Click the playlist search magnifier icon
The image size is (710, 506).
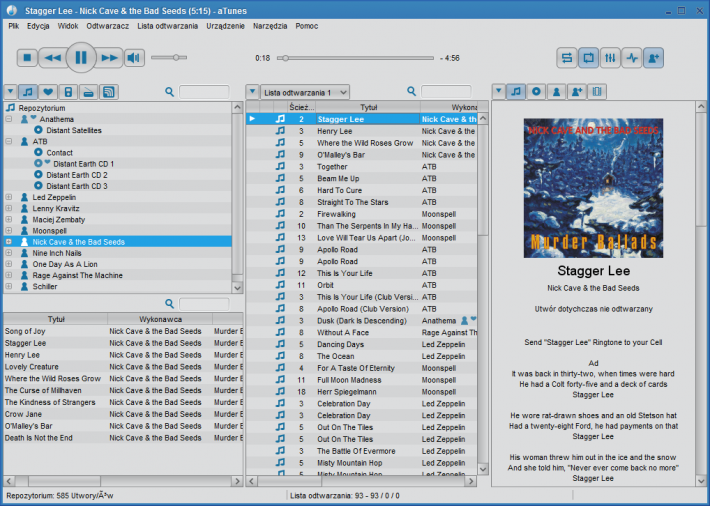pos(411,91)
